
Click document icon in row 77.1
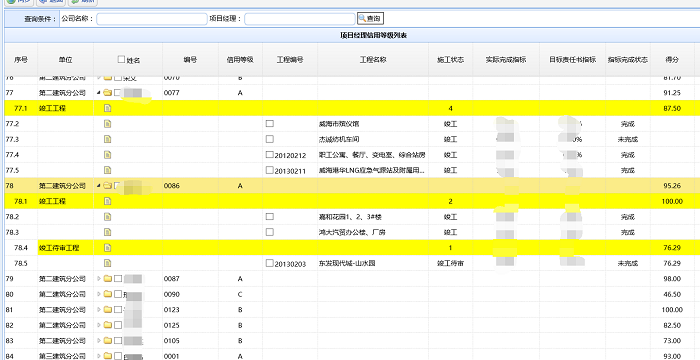107,108
